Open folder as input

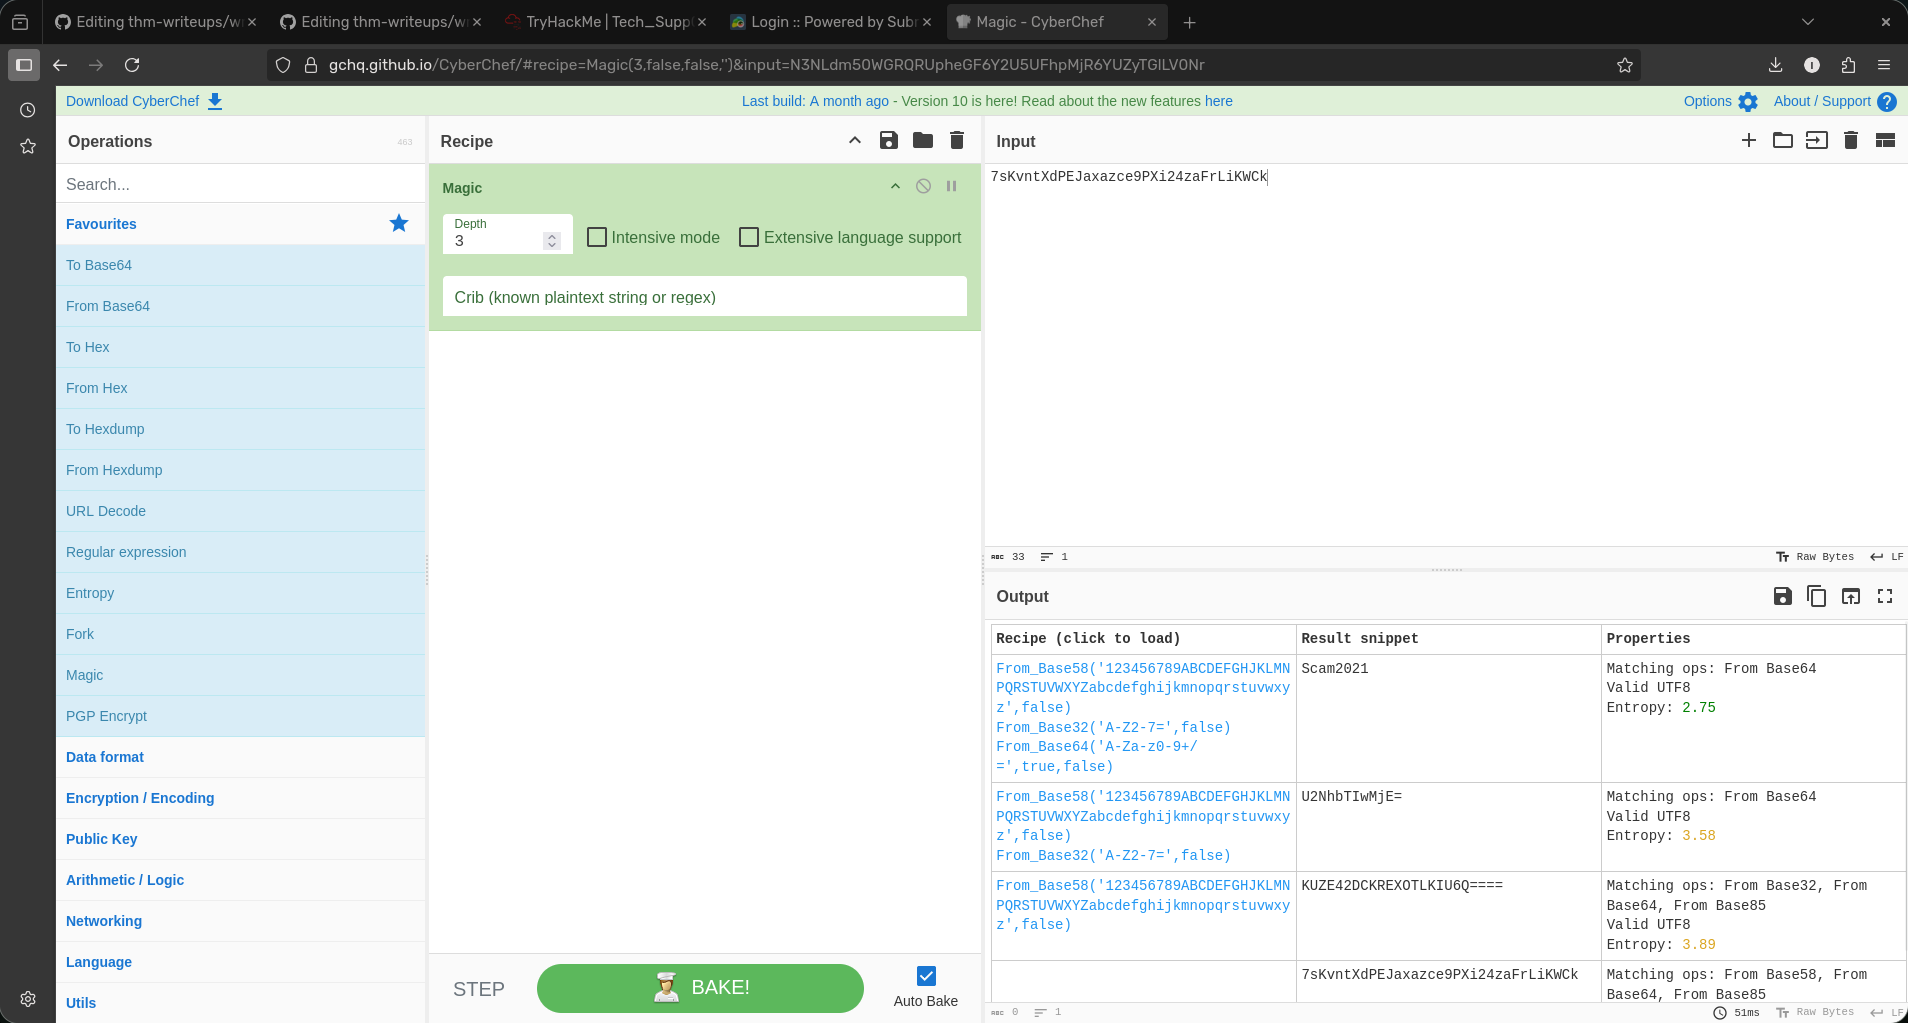(x=1782, y=141)
